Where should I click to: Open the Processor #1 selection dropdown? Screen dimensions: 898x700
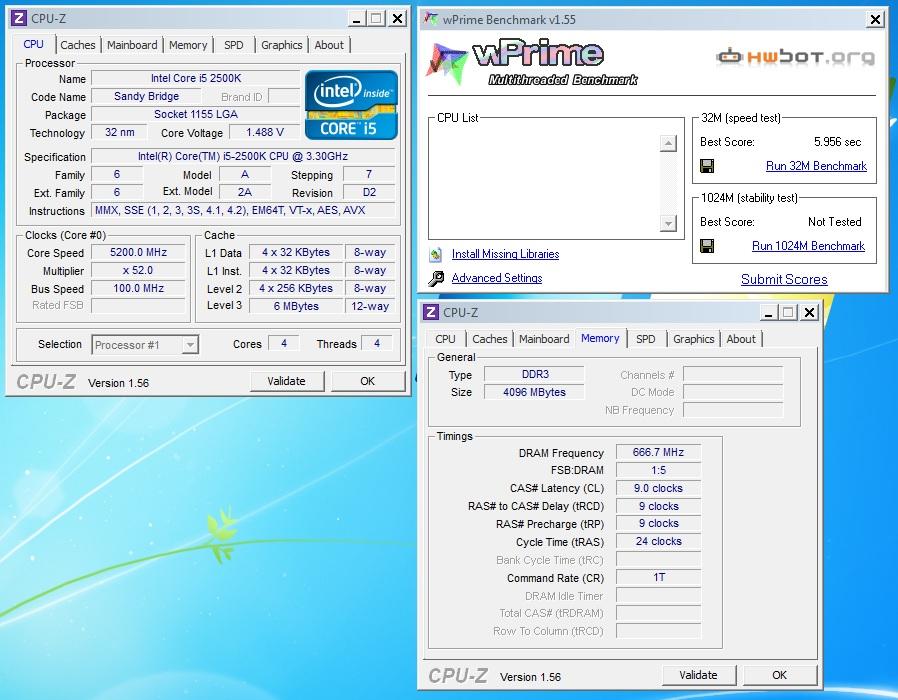point(190,345)
